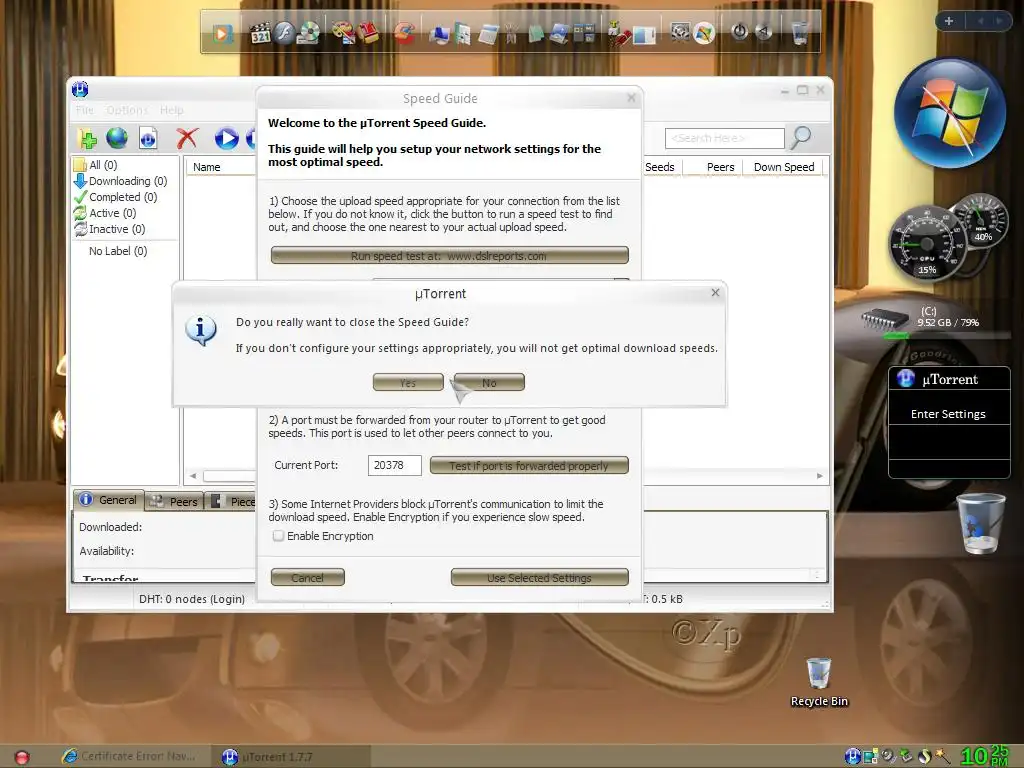Click DHT: 0 nodes (Login) status text

tap(192, 599)
